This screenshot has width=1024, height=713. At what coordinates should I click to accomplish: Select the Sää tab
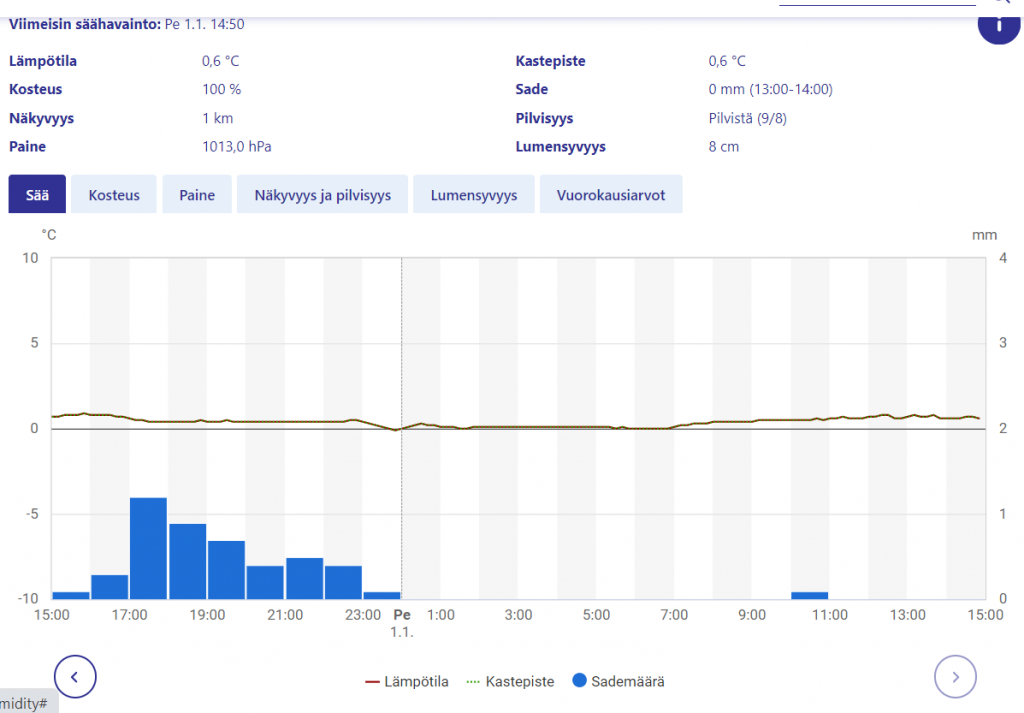[x=37, y=195]
